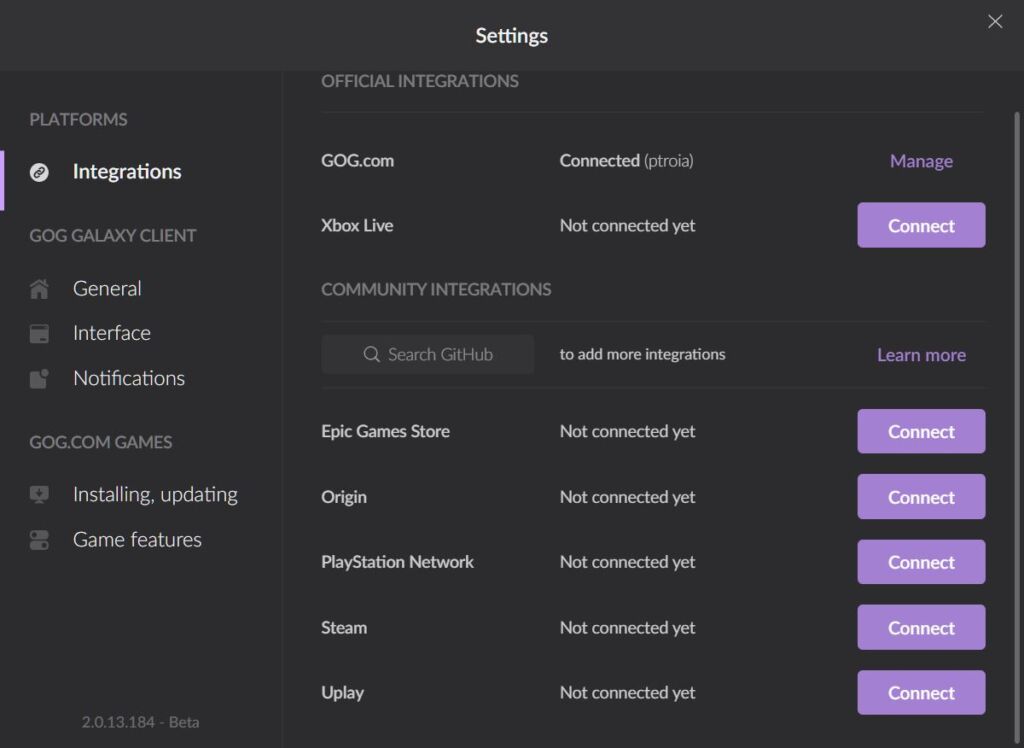Screen dimensions: 1024x748
Task: Connect the Uplay integration
Action: 921,692
